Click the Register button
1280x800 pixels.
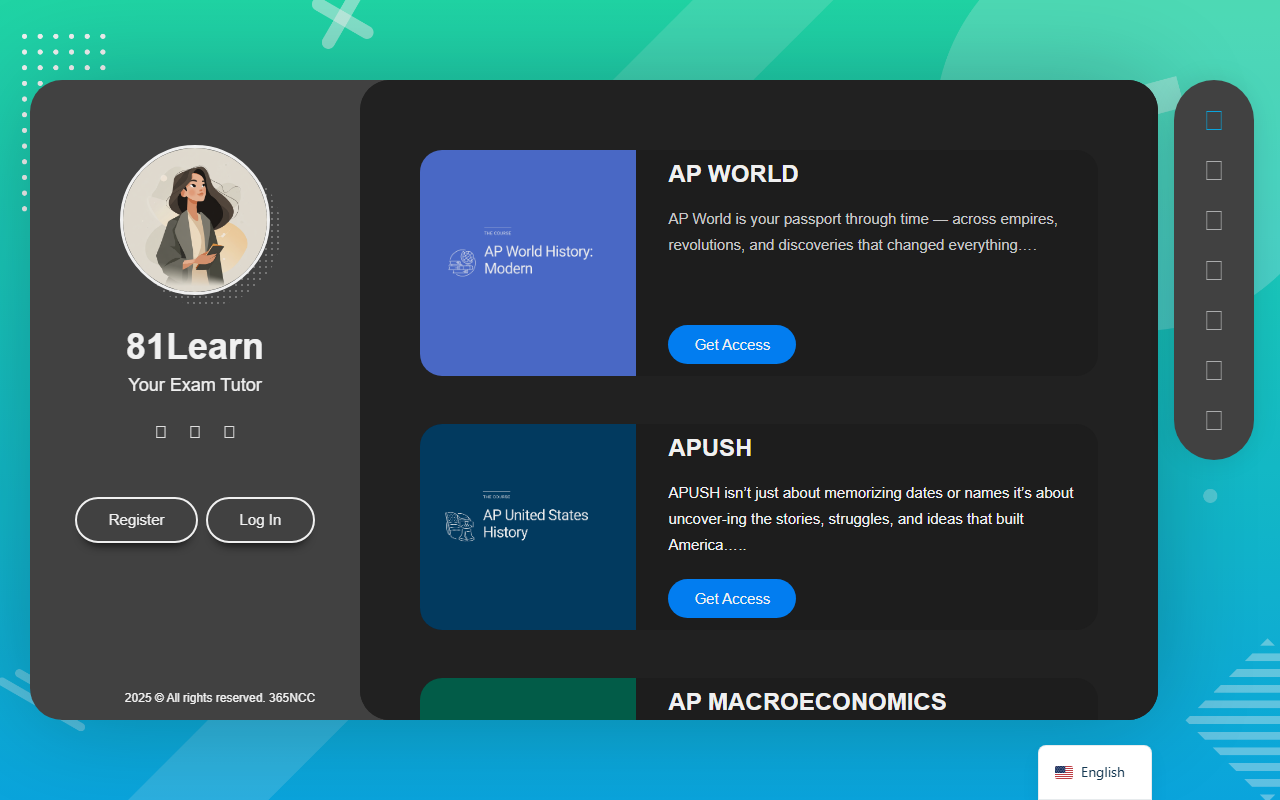(x=137, y=520)
